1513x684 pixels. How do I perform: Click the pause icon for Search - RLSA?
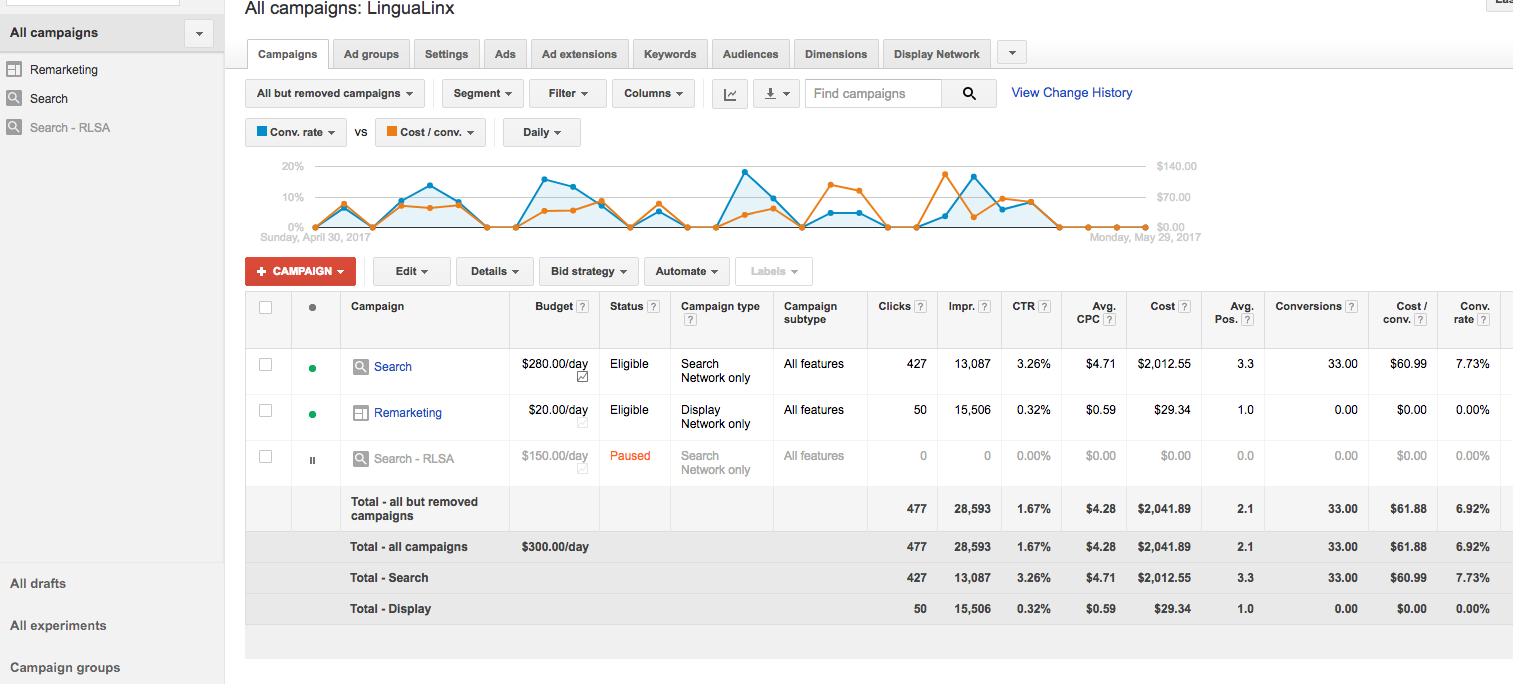[x=312, y=460]
